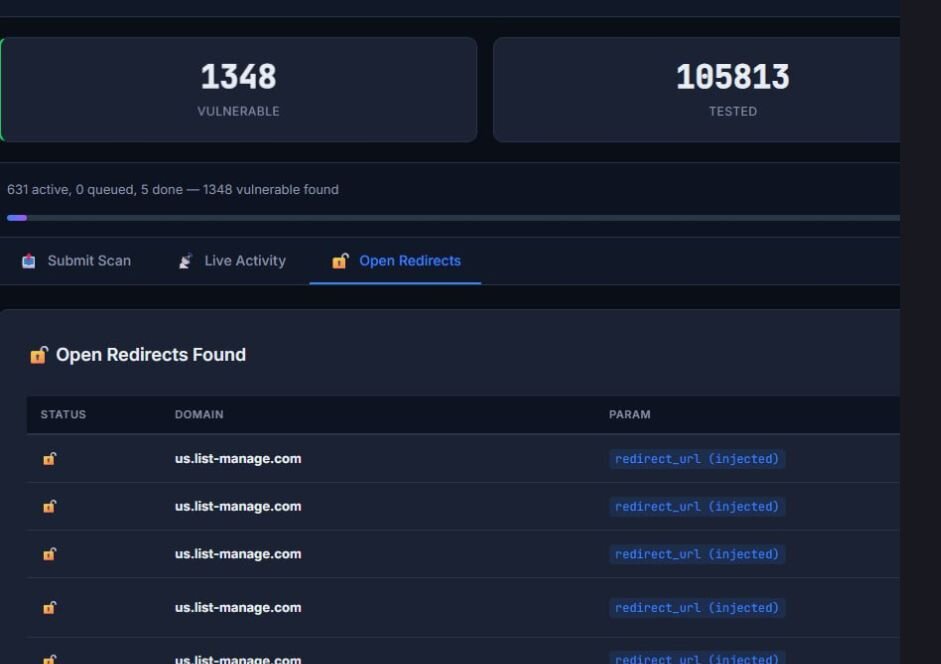Sort by the DOMAIN column header
The width and height of the screenshot is (941, 664).
pos(199,414)
